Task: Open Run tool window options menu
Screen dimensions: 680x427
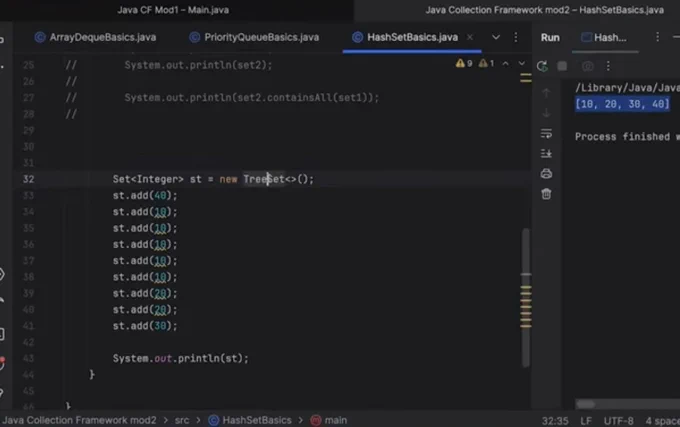Action: tap(657, 37)
